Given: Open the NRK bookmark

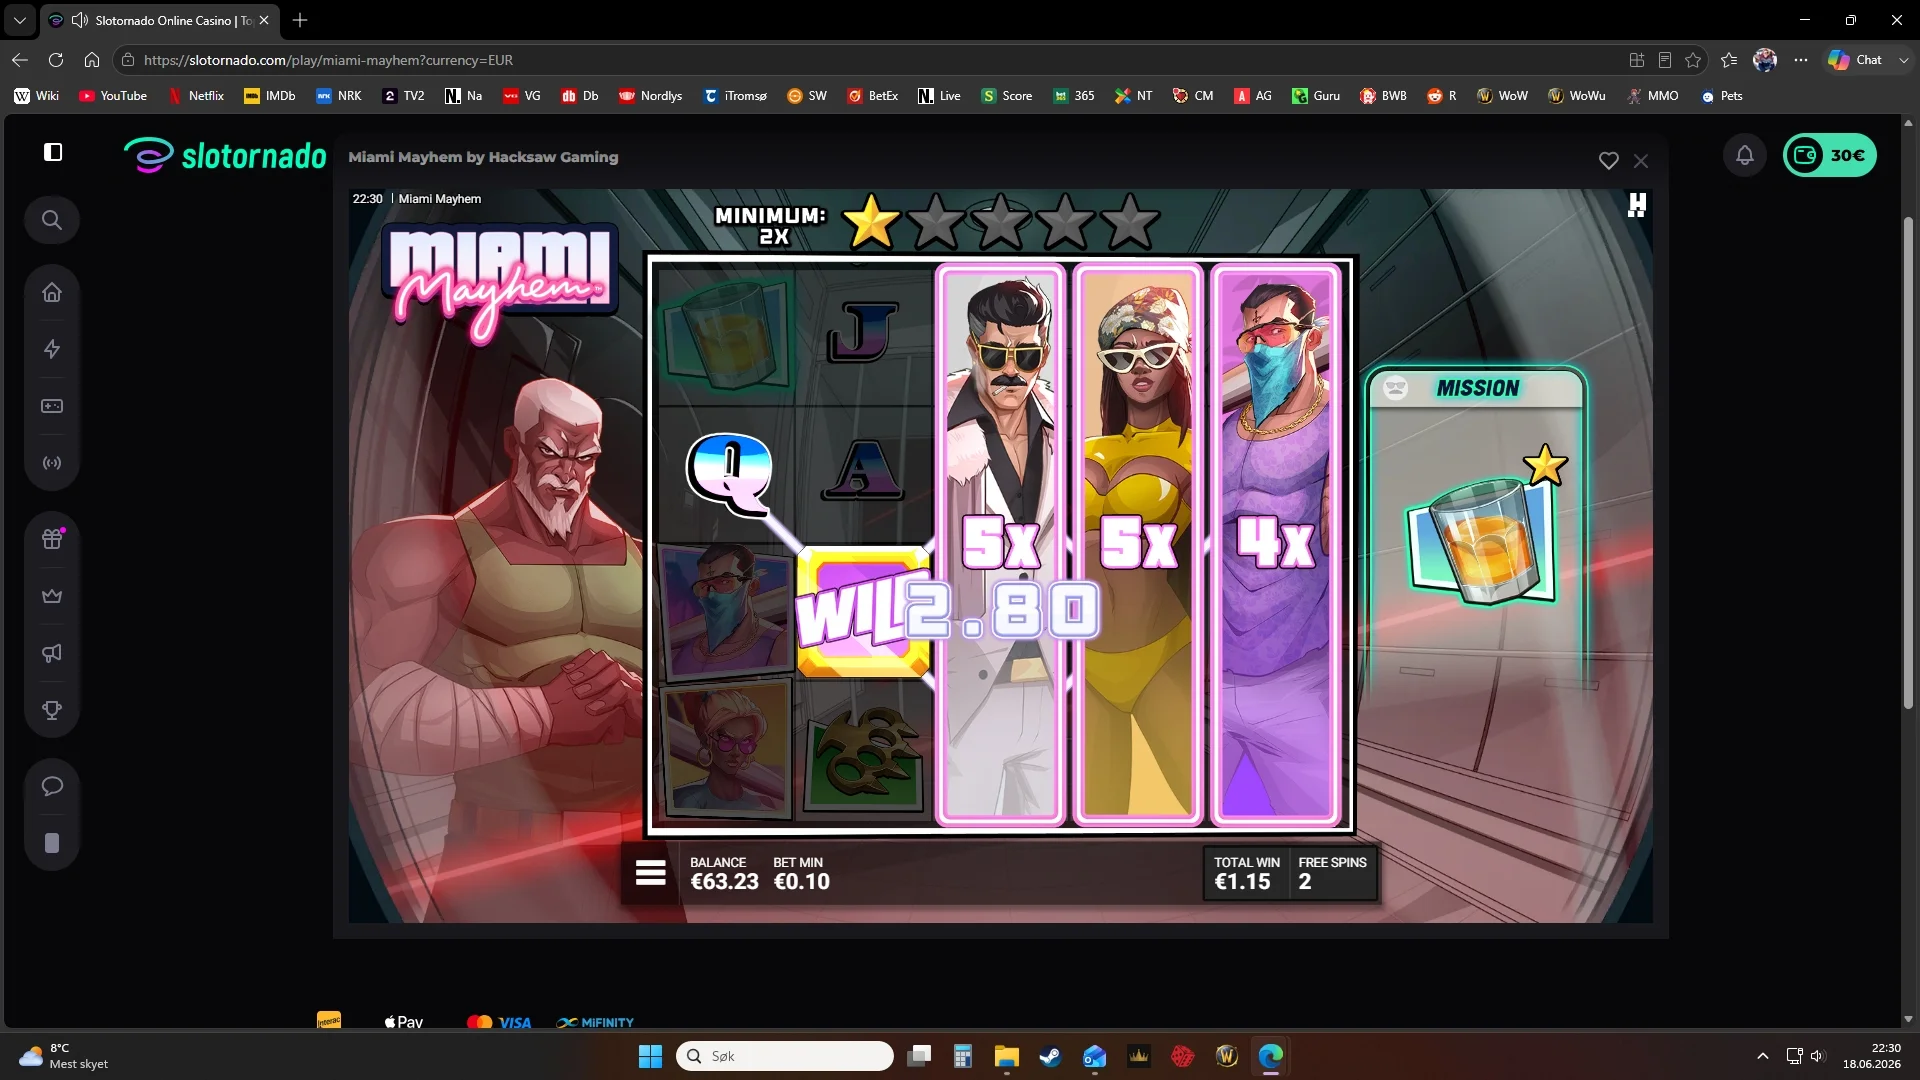Looking at the screenshot, I should (339, 96).
